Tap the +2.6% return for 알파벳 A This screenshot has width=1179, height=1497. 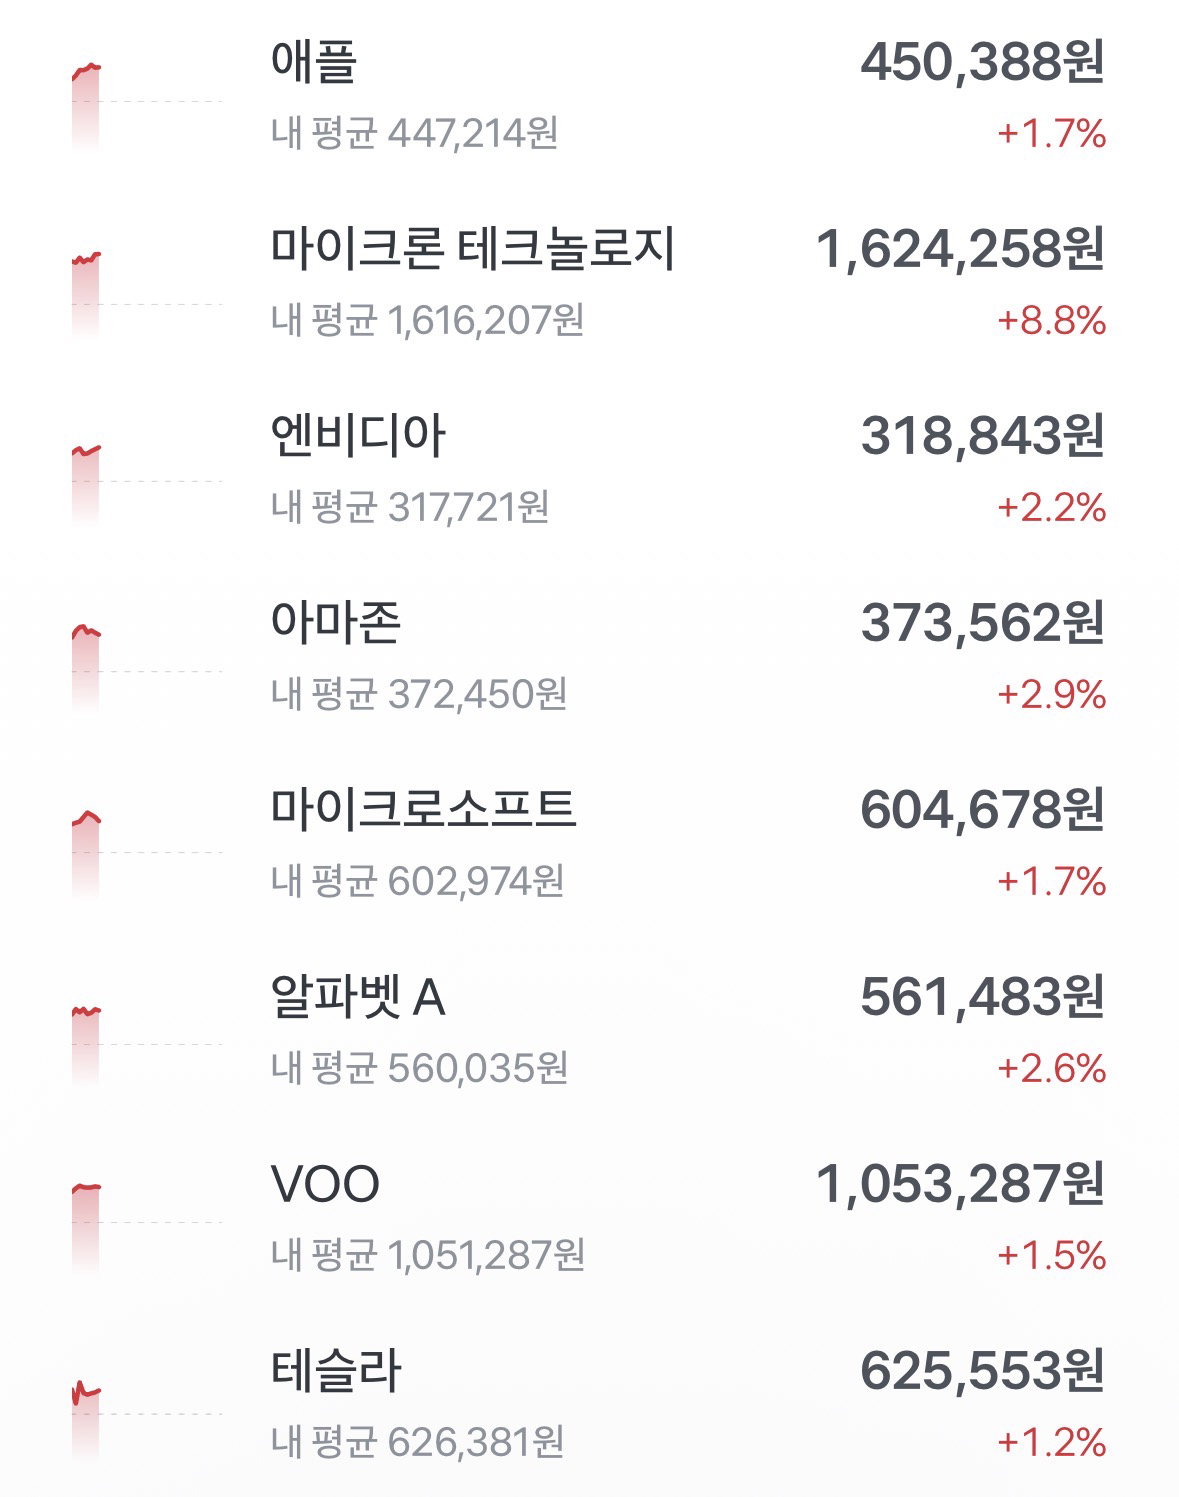coord(1052,1069)
